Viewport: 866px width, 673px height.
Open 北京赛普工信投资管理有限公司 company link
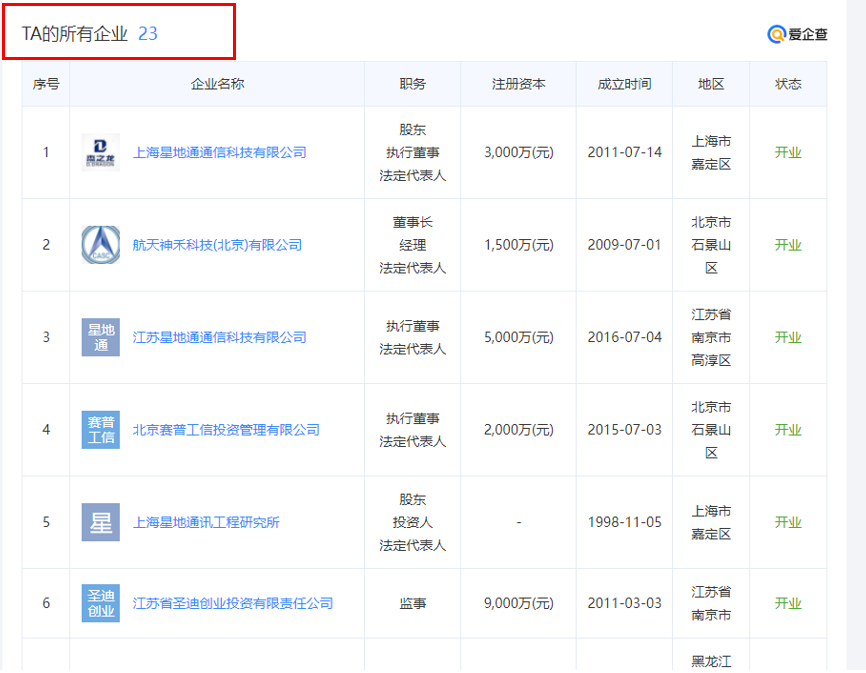pyautogui.click(x=226, y=430)
